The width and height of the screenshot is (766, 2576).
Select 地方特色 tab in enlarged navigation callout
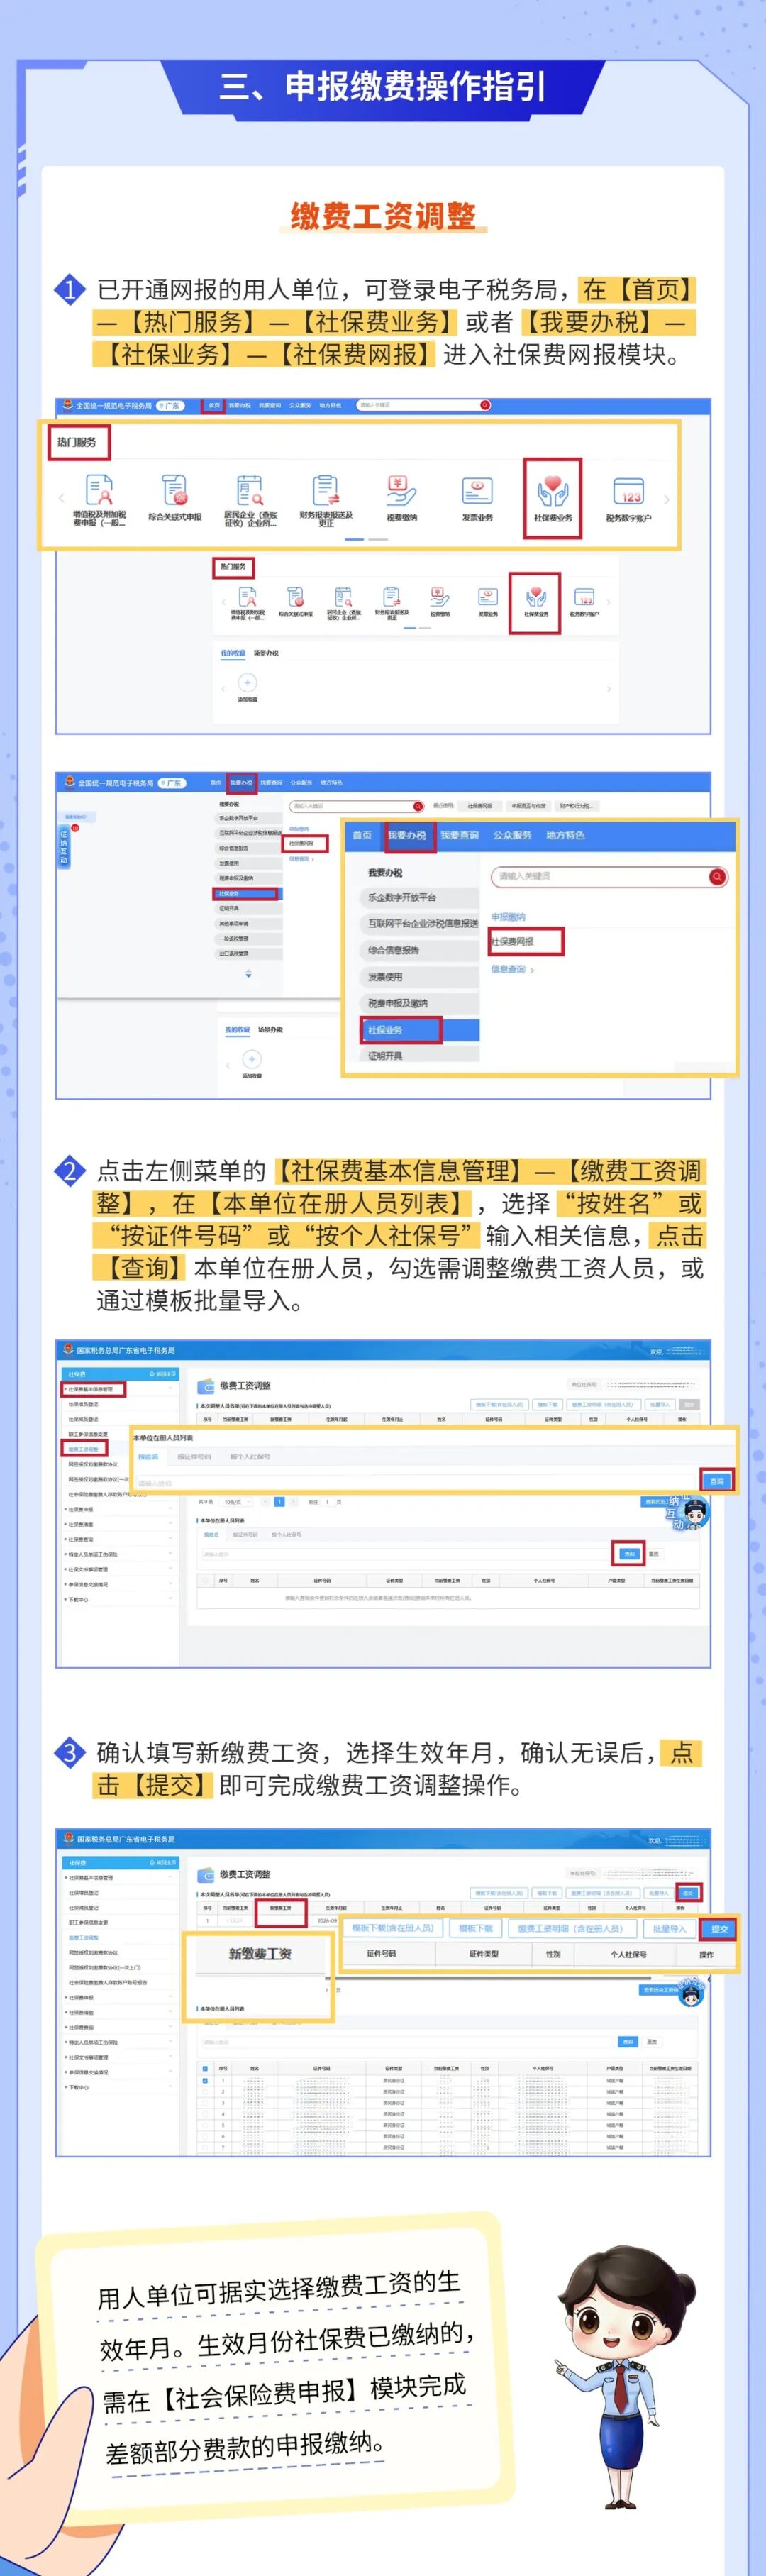[x=565, y=835]
